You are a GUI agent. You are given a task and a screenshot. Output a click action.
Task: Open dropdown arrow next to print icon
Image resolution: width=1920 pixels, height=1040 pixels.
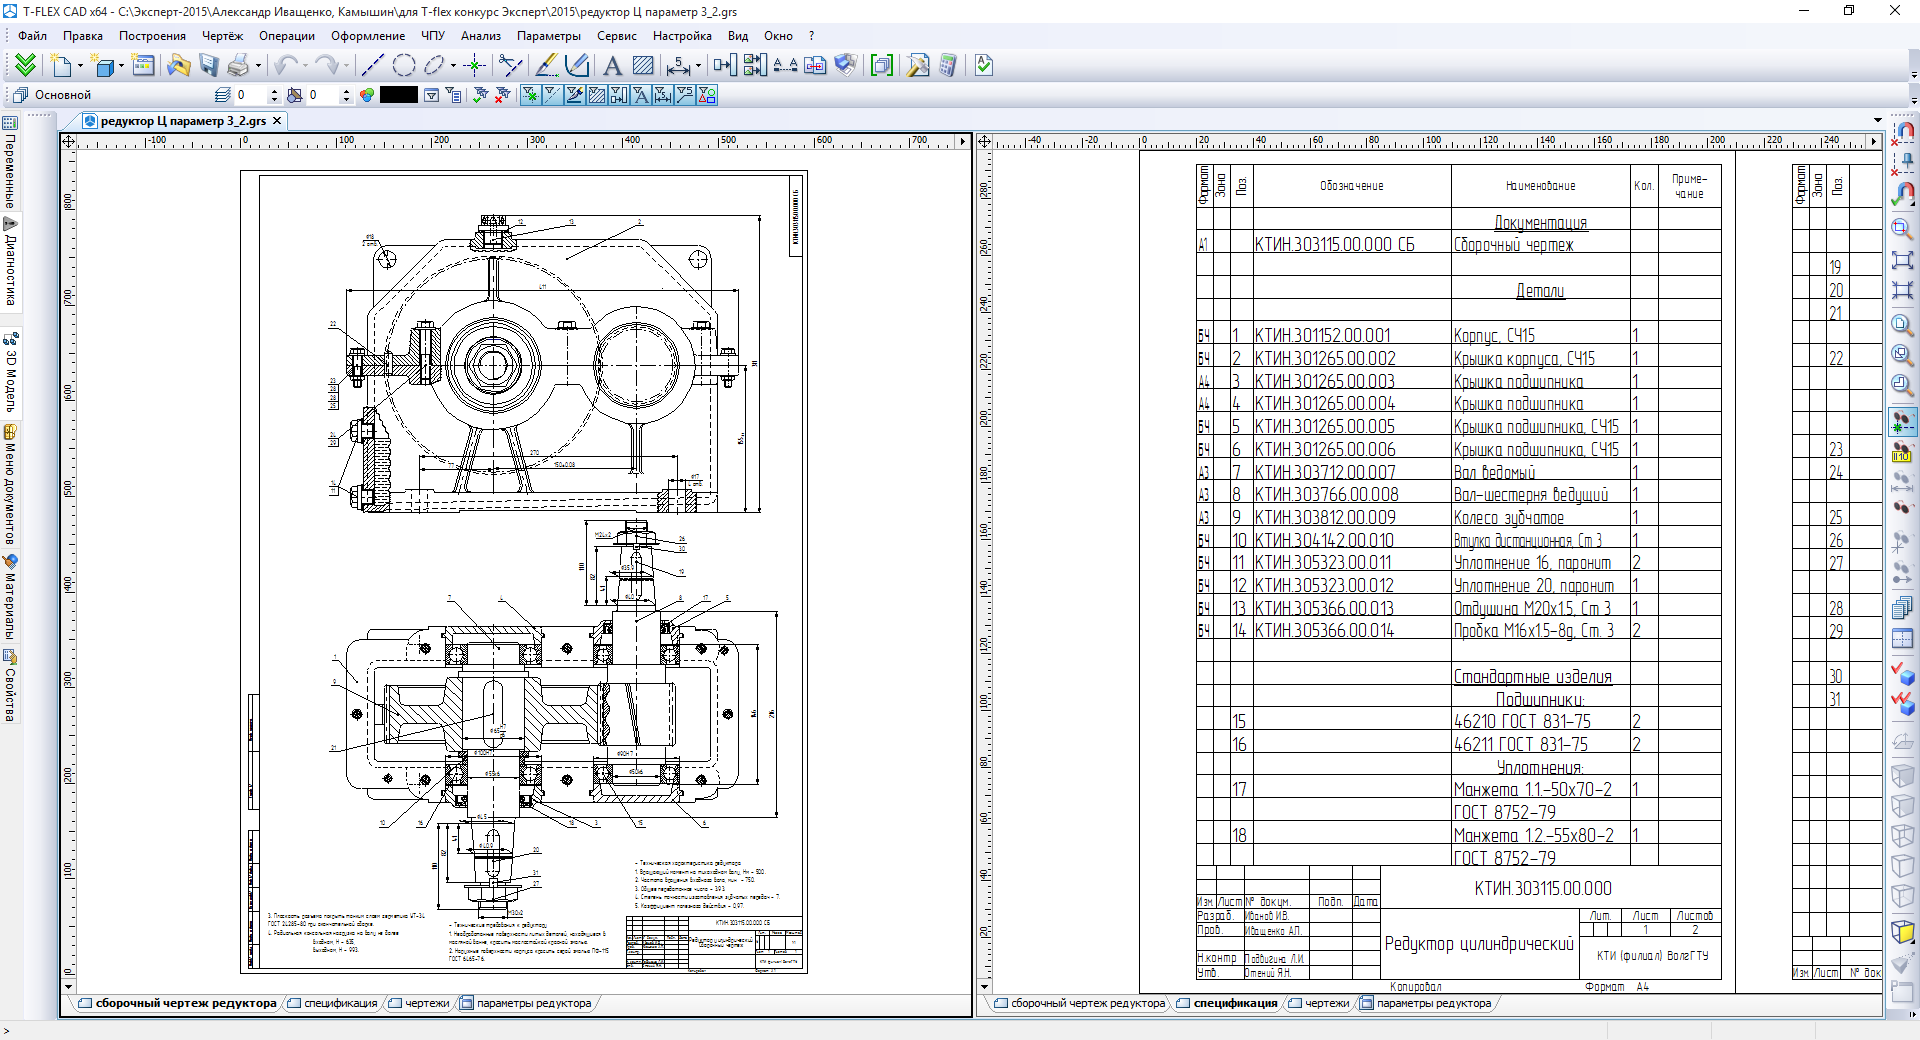click(258, 66)
